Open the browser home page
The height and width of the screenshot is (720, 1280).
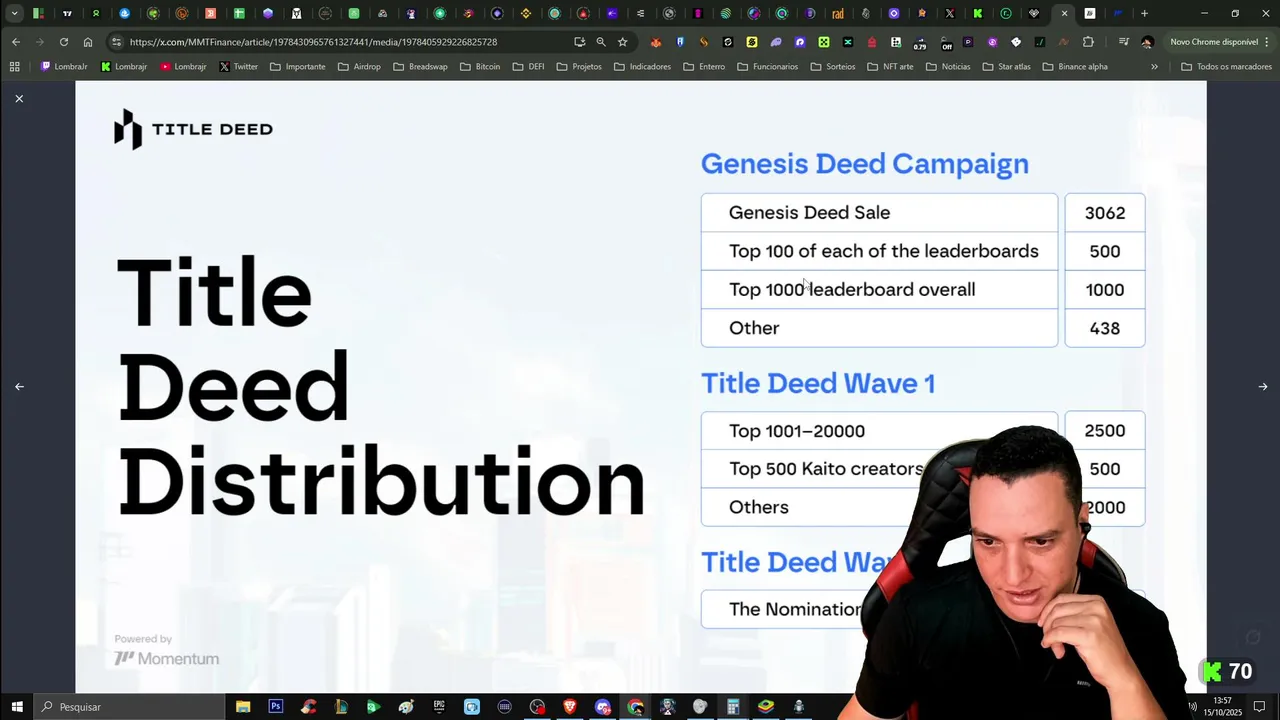tap(88, 42)
